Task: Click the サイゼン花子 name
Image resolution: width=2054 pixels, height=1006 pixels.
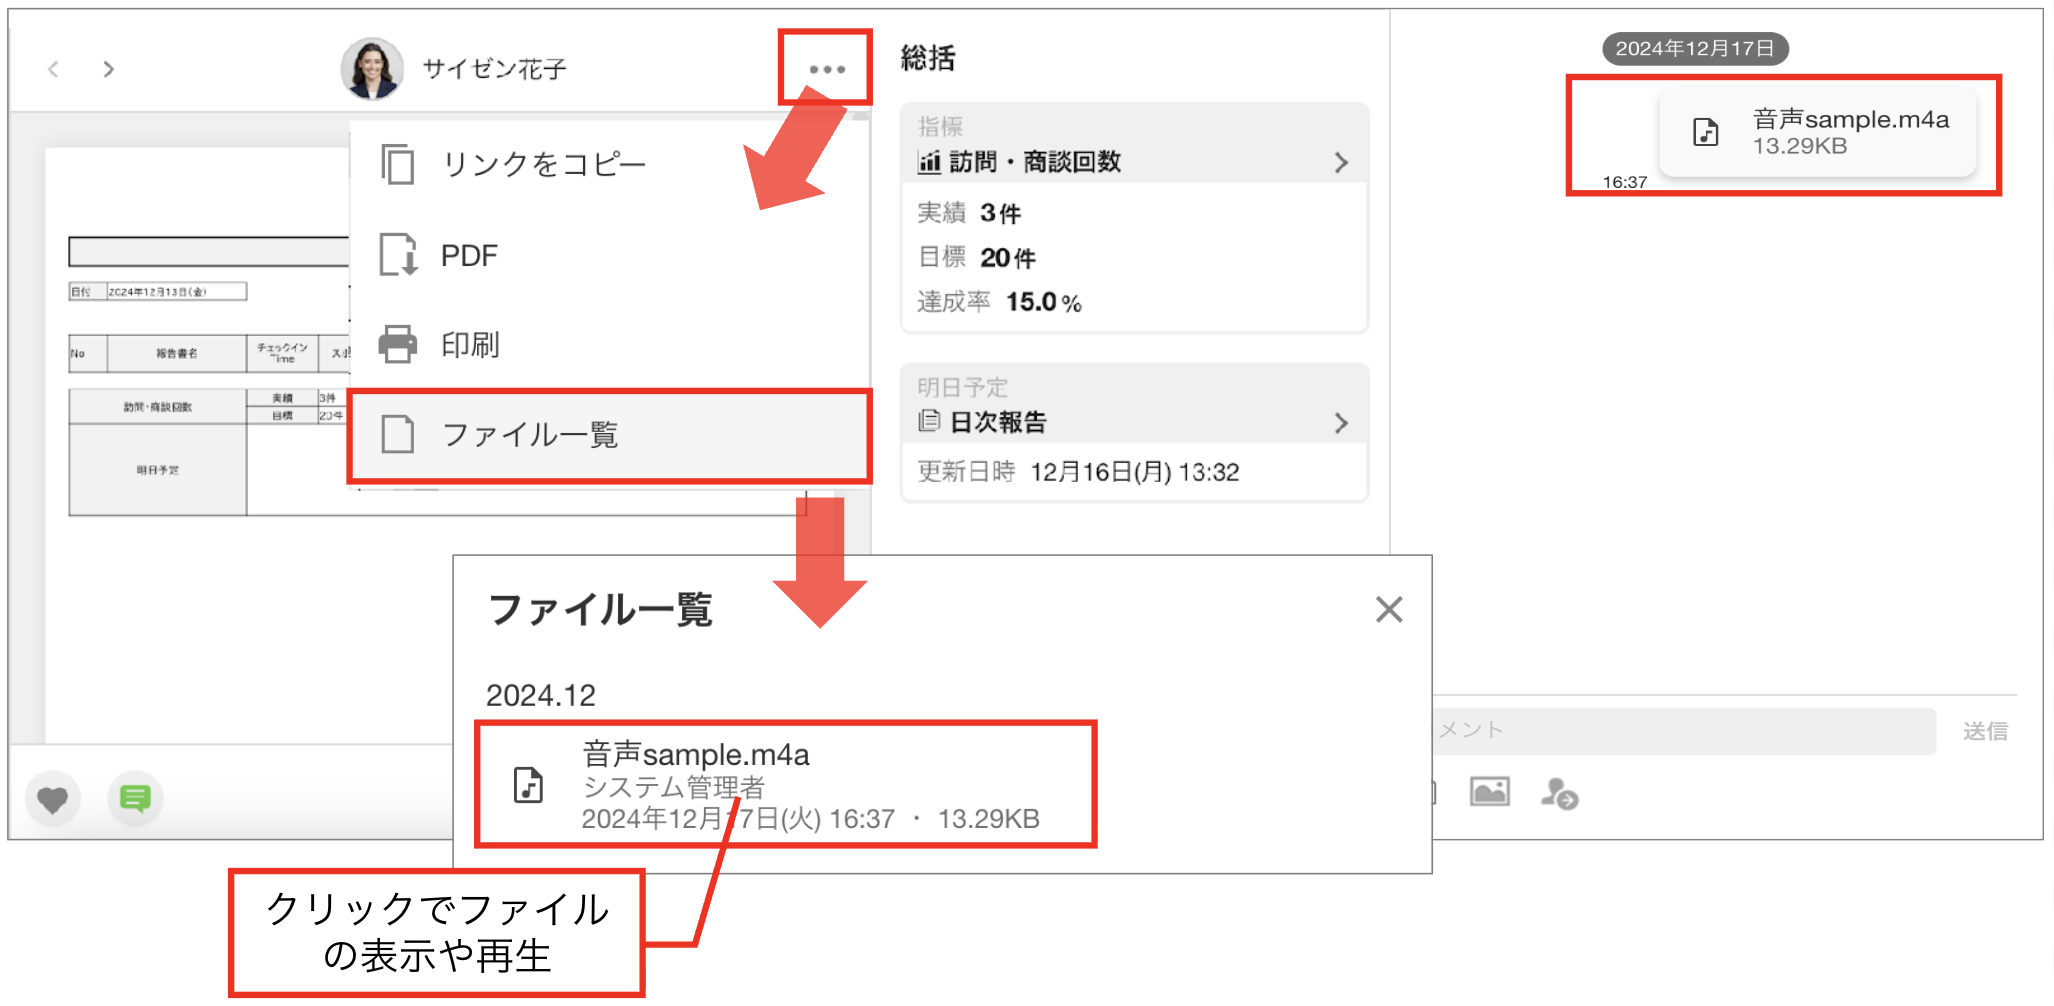Action: point(494,69)
